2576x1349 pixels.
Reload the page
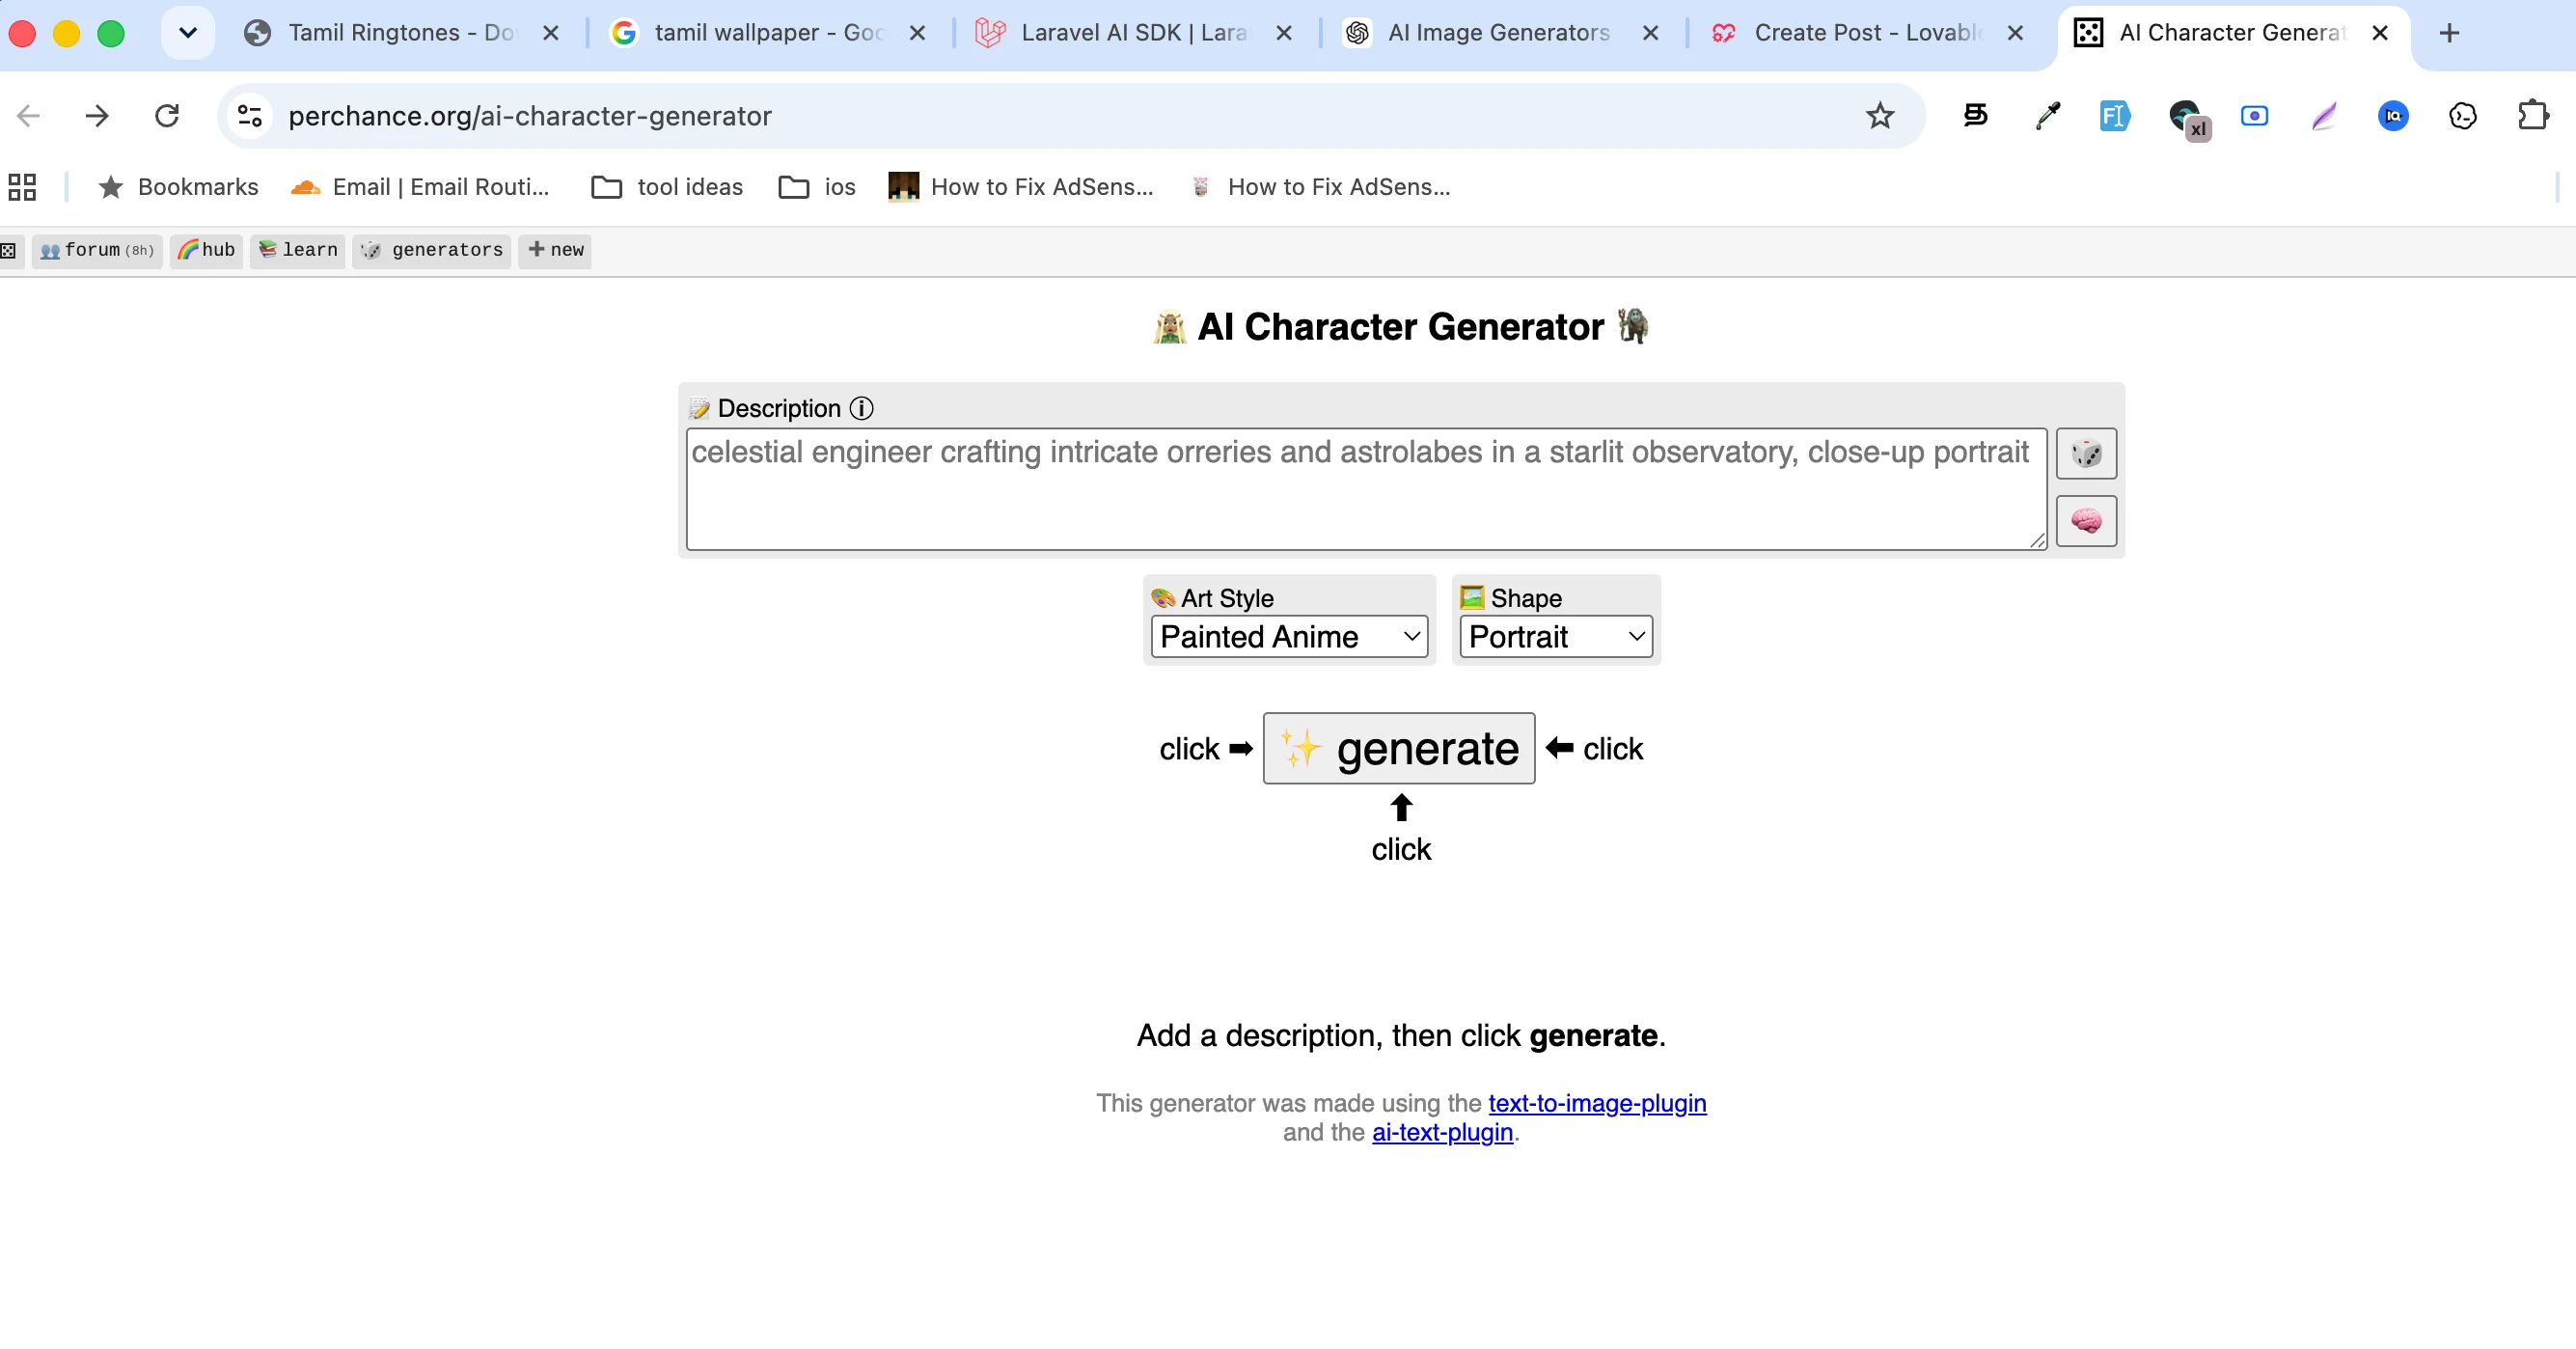pos(167,116)
